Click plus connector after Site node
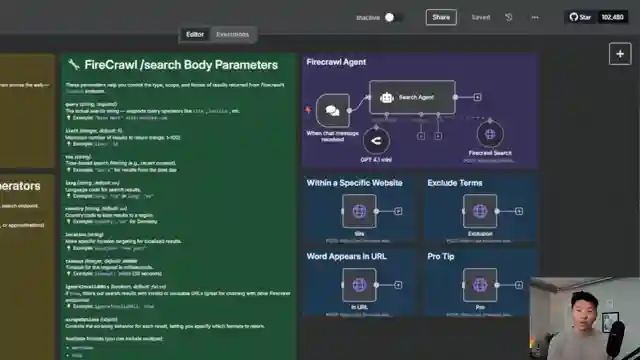640x360 pixels. click(398, 211)
